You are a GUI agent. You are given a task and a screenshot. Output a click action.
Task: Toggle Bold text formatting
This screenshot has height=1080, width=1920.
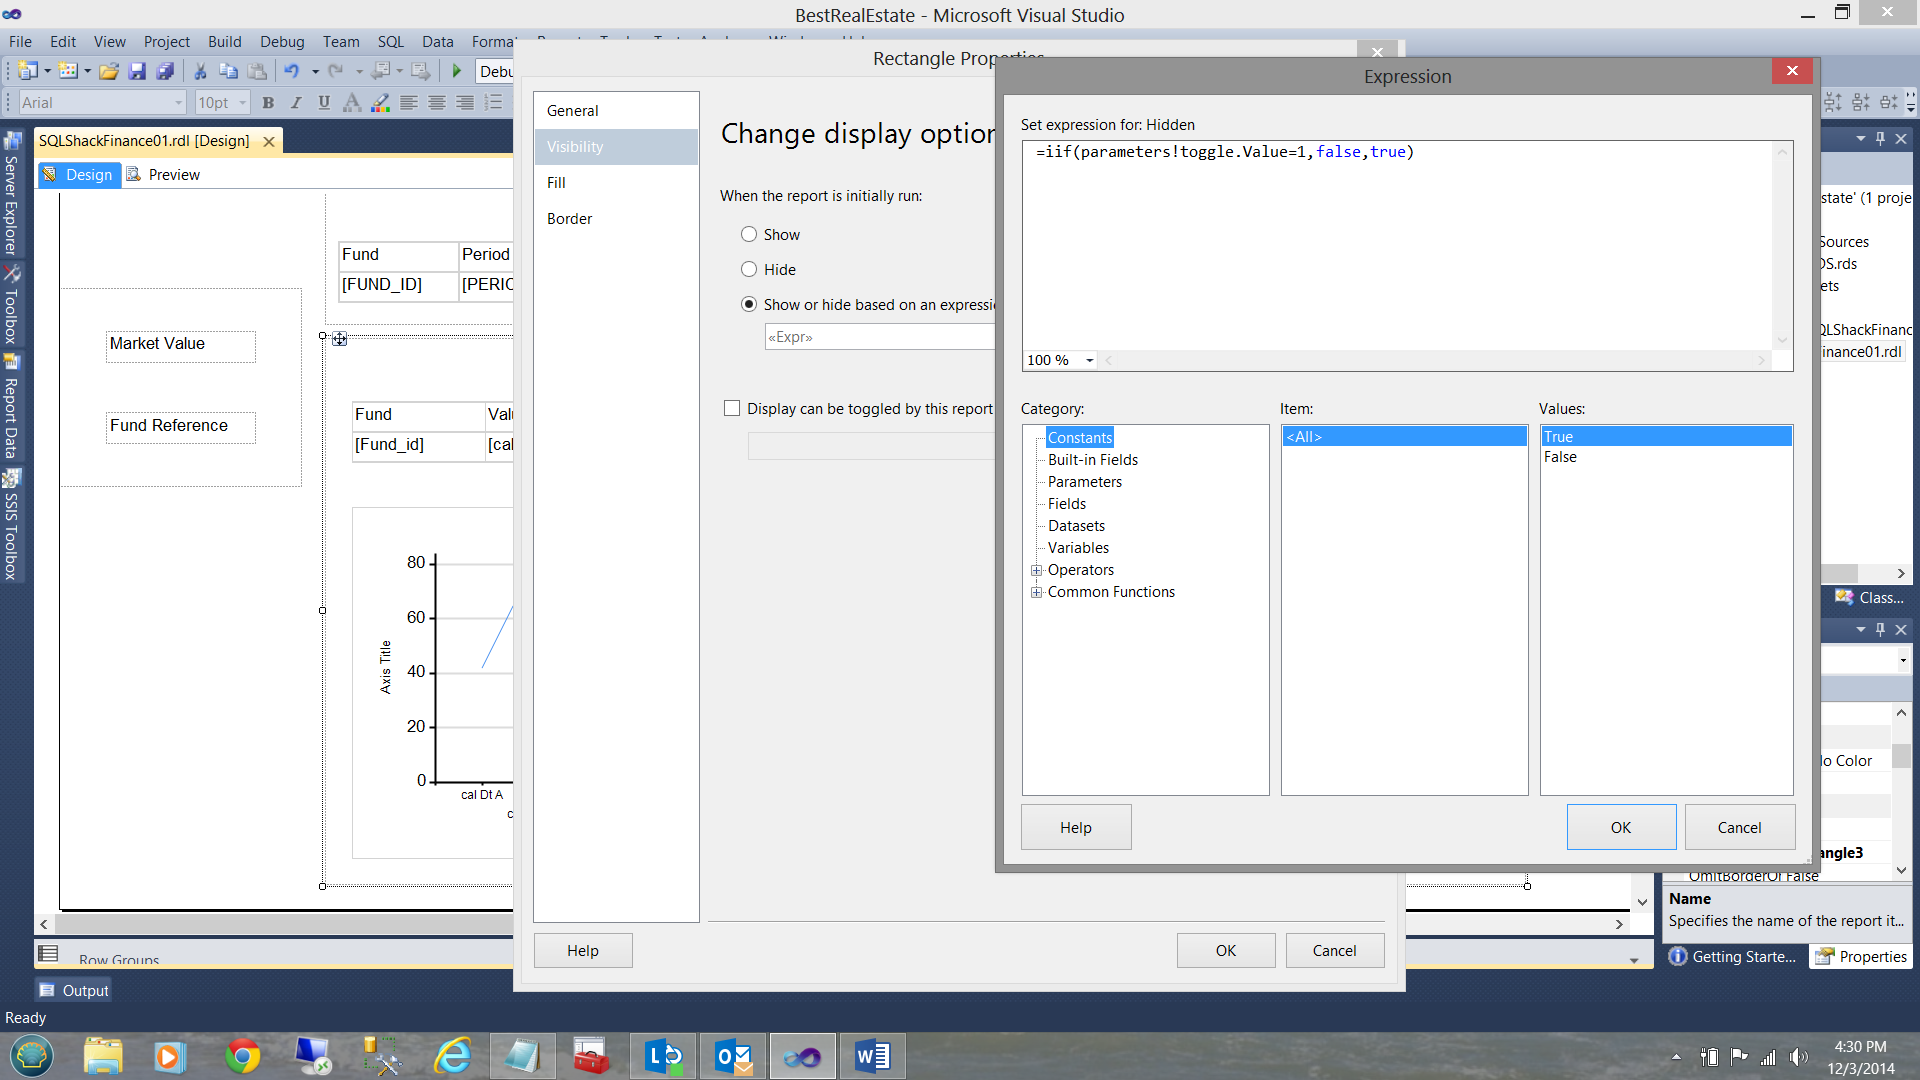click(268, 103)
